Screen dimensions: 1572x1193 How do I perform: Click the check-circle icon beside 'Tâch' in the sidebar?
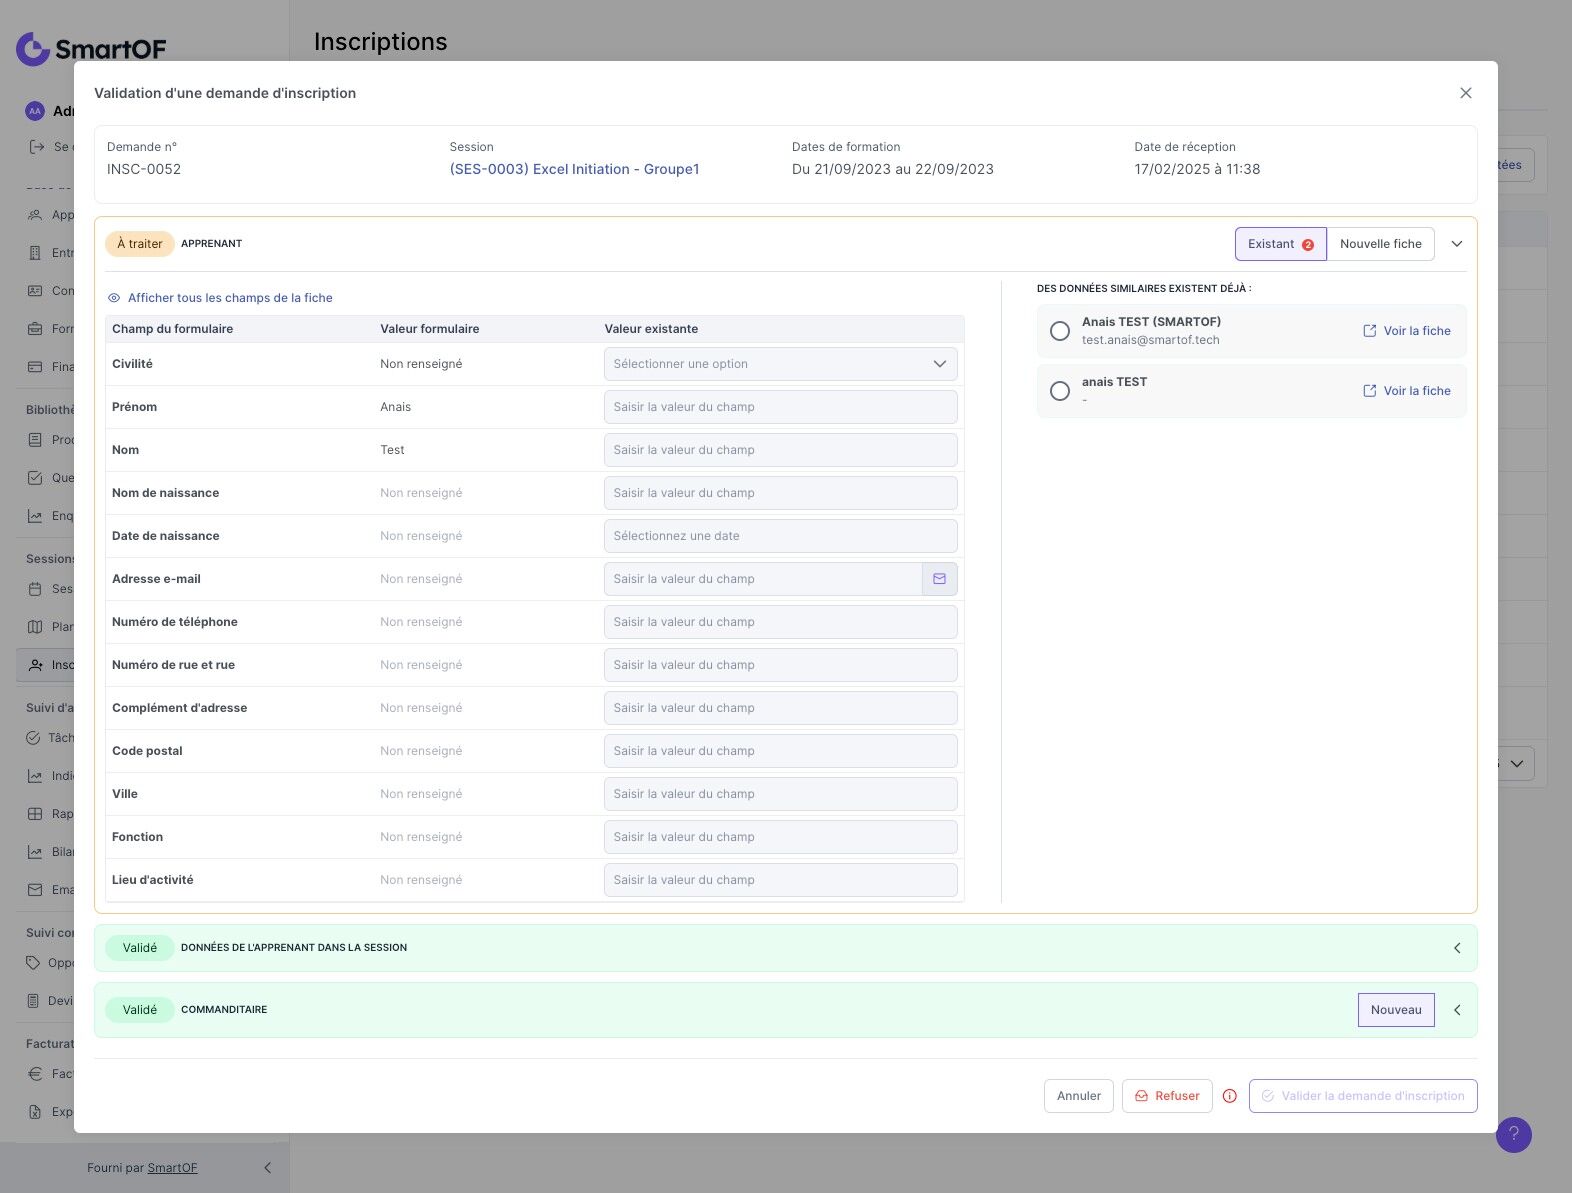33,738
